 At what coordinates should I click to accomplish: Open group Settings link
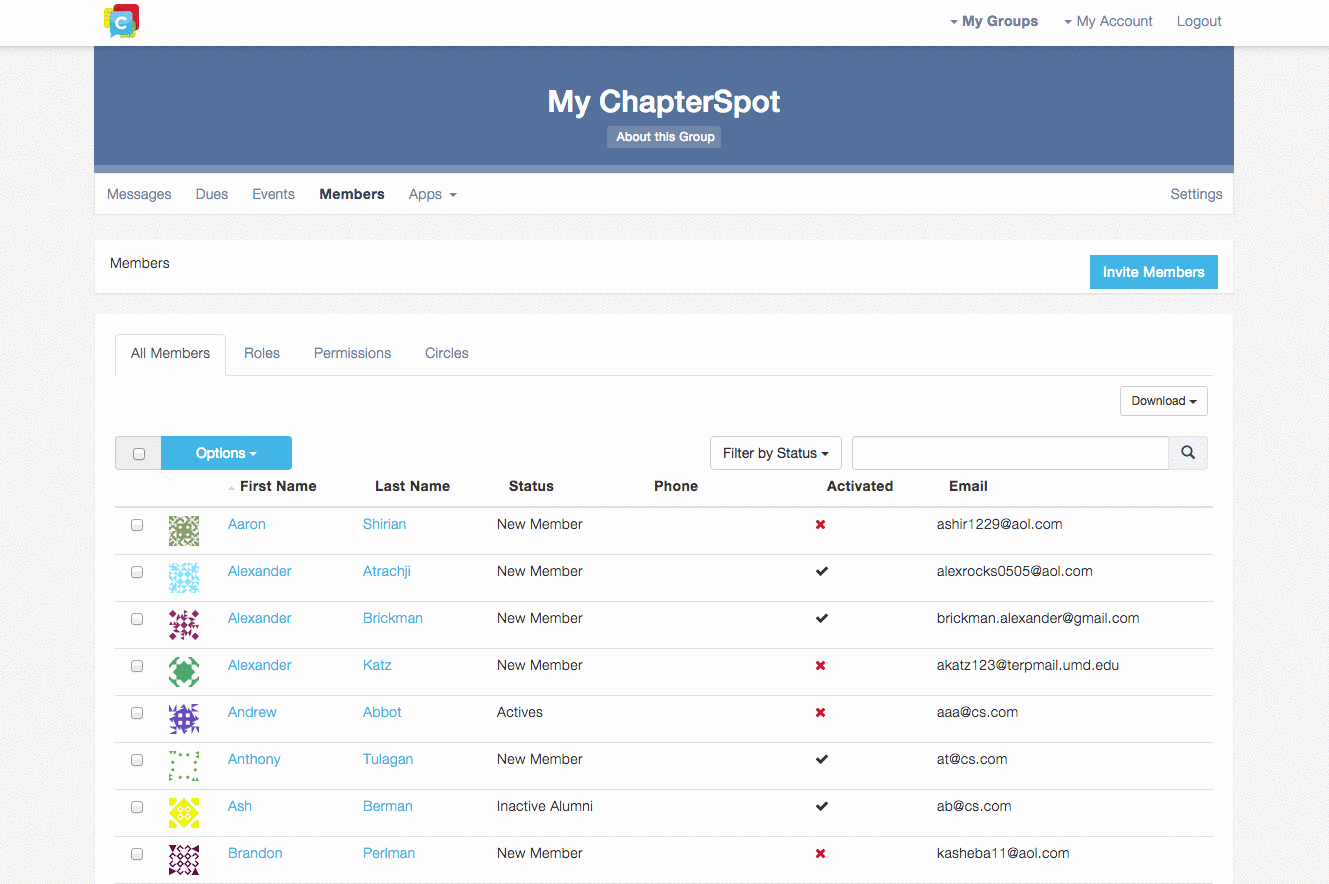[x=1196, y=194]
